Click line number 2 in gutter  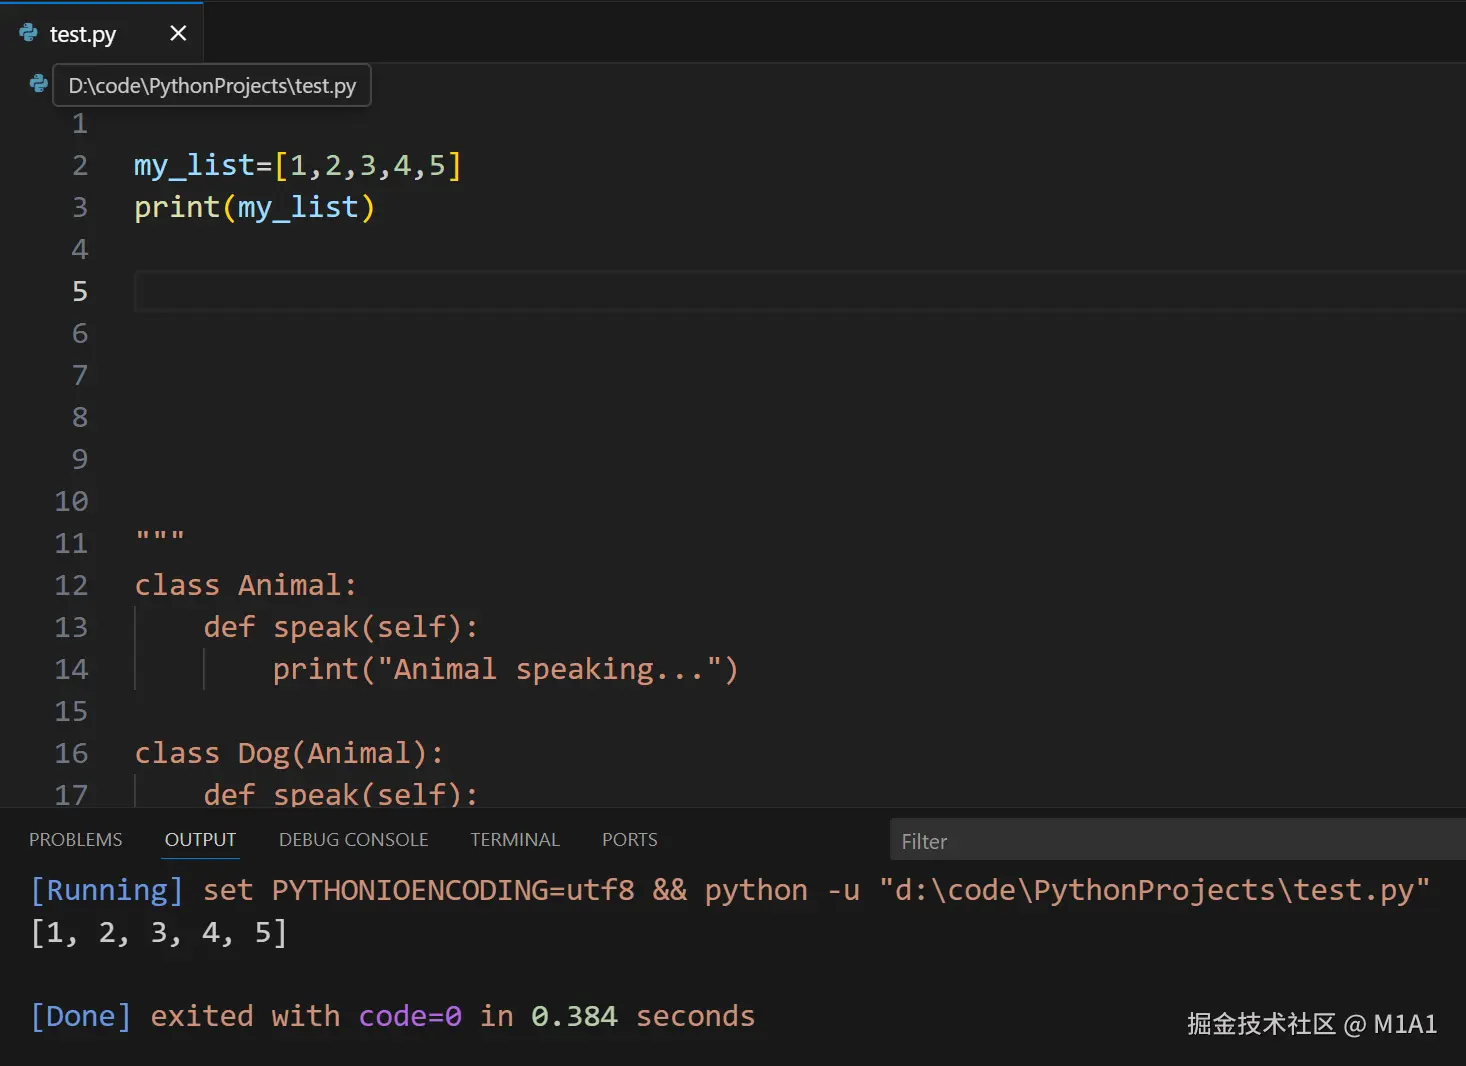[80, 165]
